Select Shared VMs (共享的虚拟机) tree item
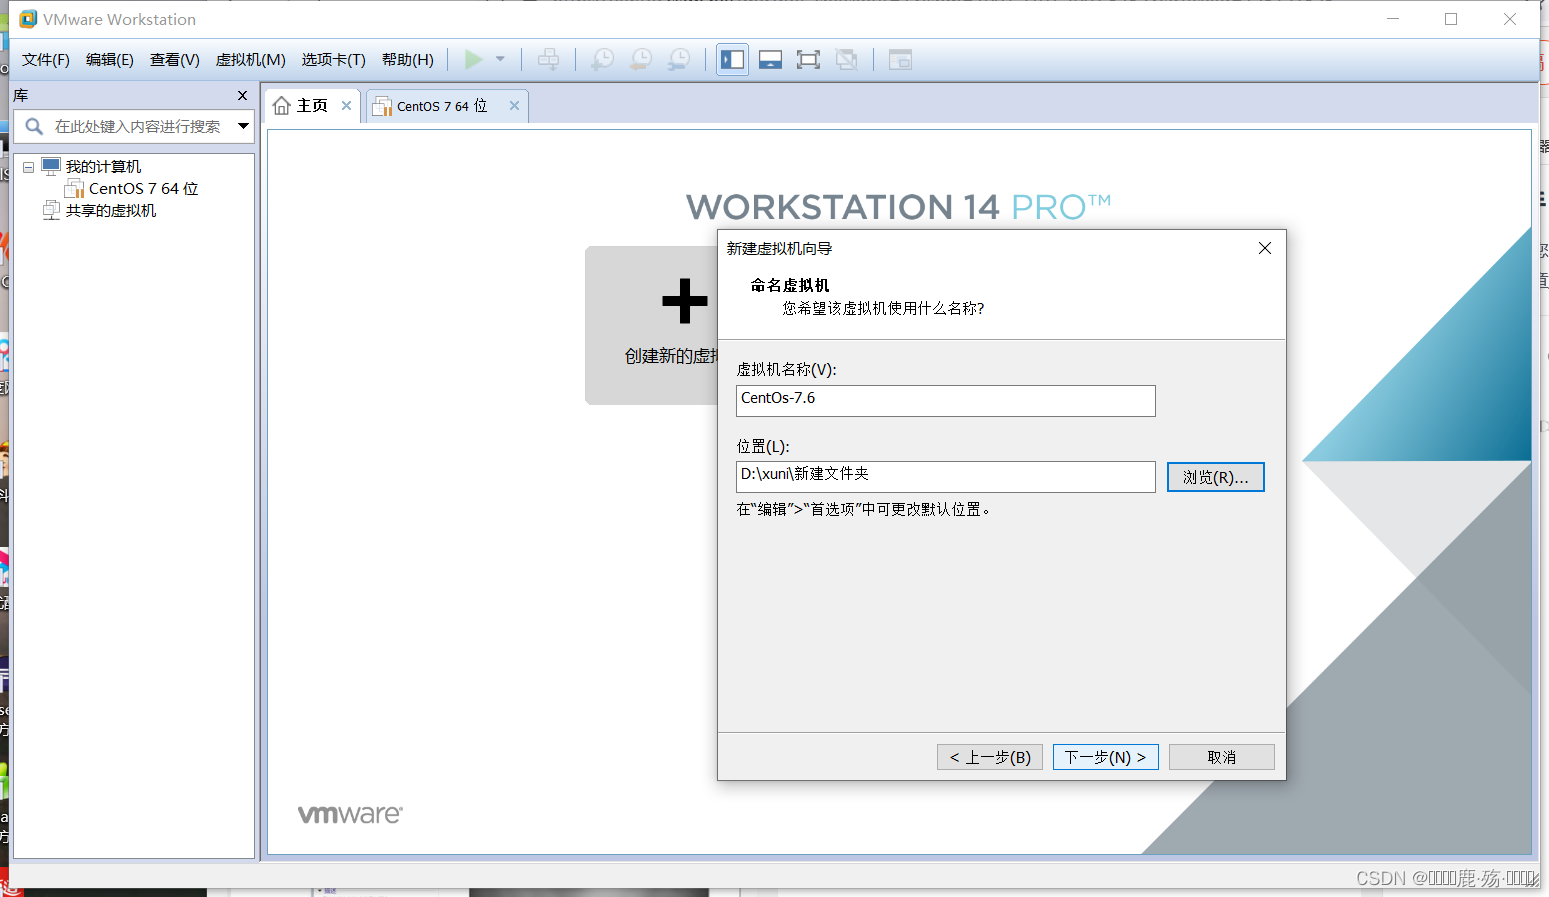Screen dimensions: 1549x897 click(110, 211)
